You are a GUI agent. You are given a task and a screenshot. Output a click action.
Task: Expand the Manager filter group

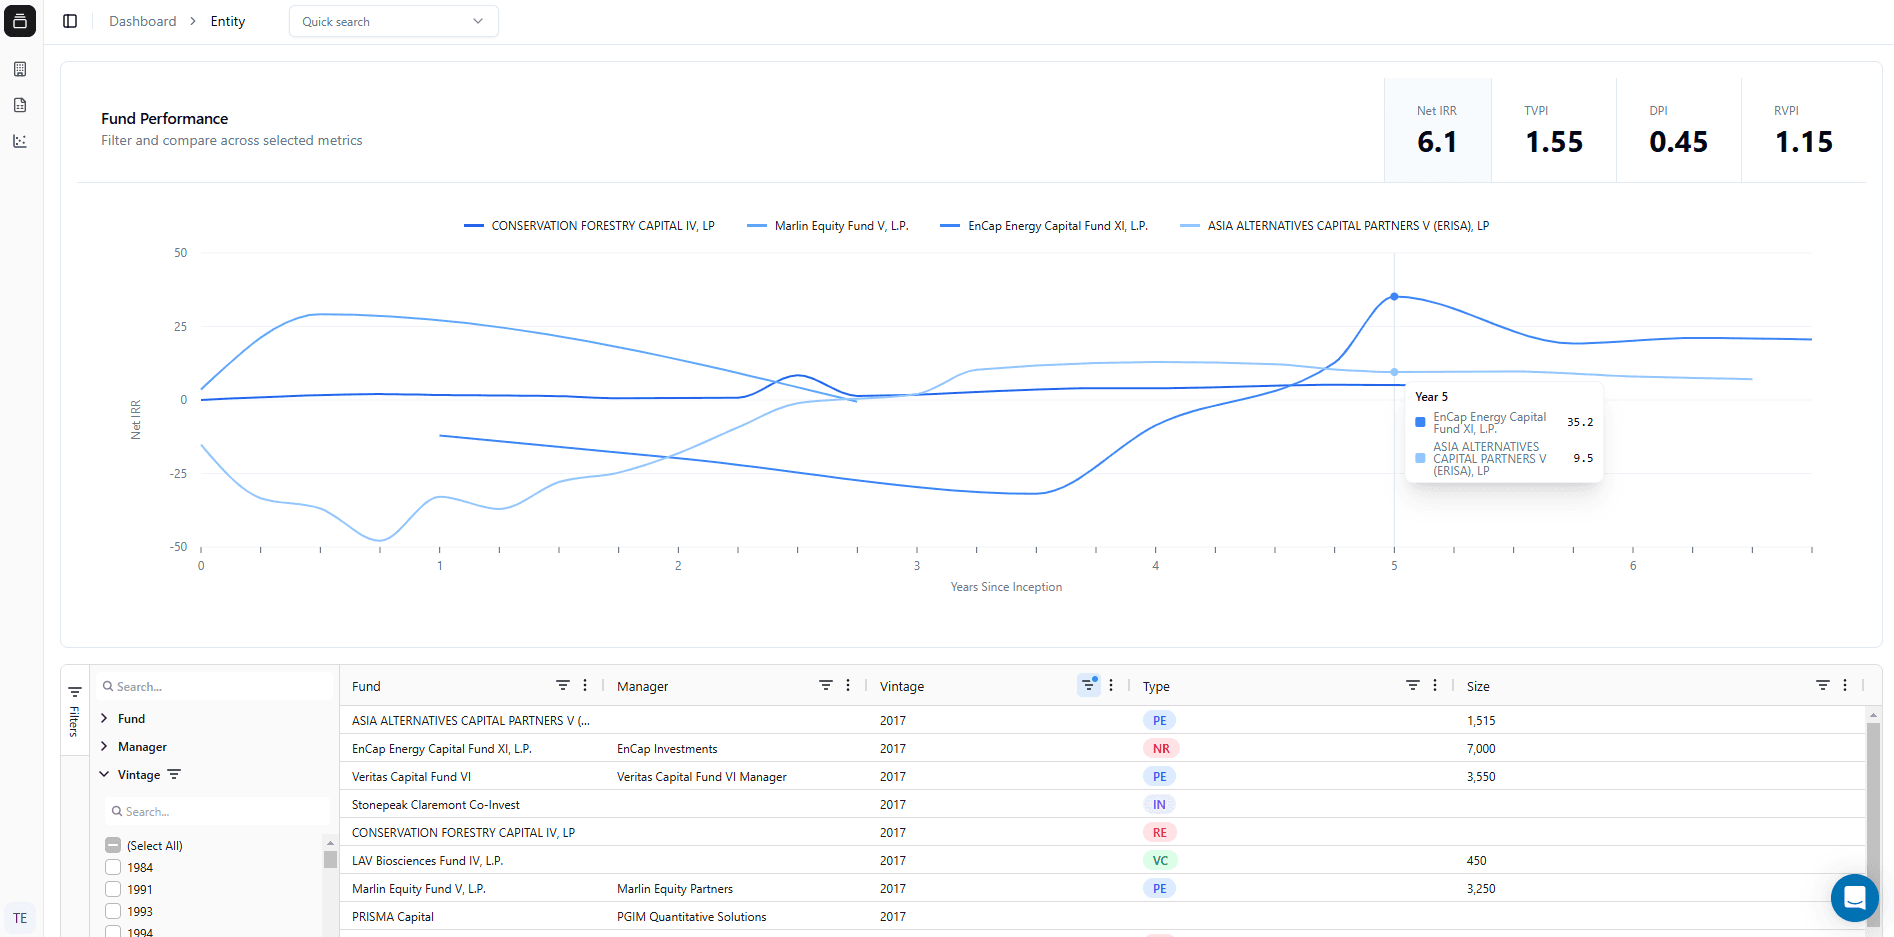tap(104, 746)
